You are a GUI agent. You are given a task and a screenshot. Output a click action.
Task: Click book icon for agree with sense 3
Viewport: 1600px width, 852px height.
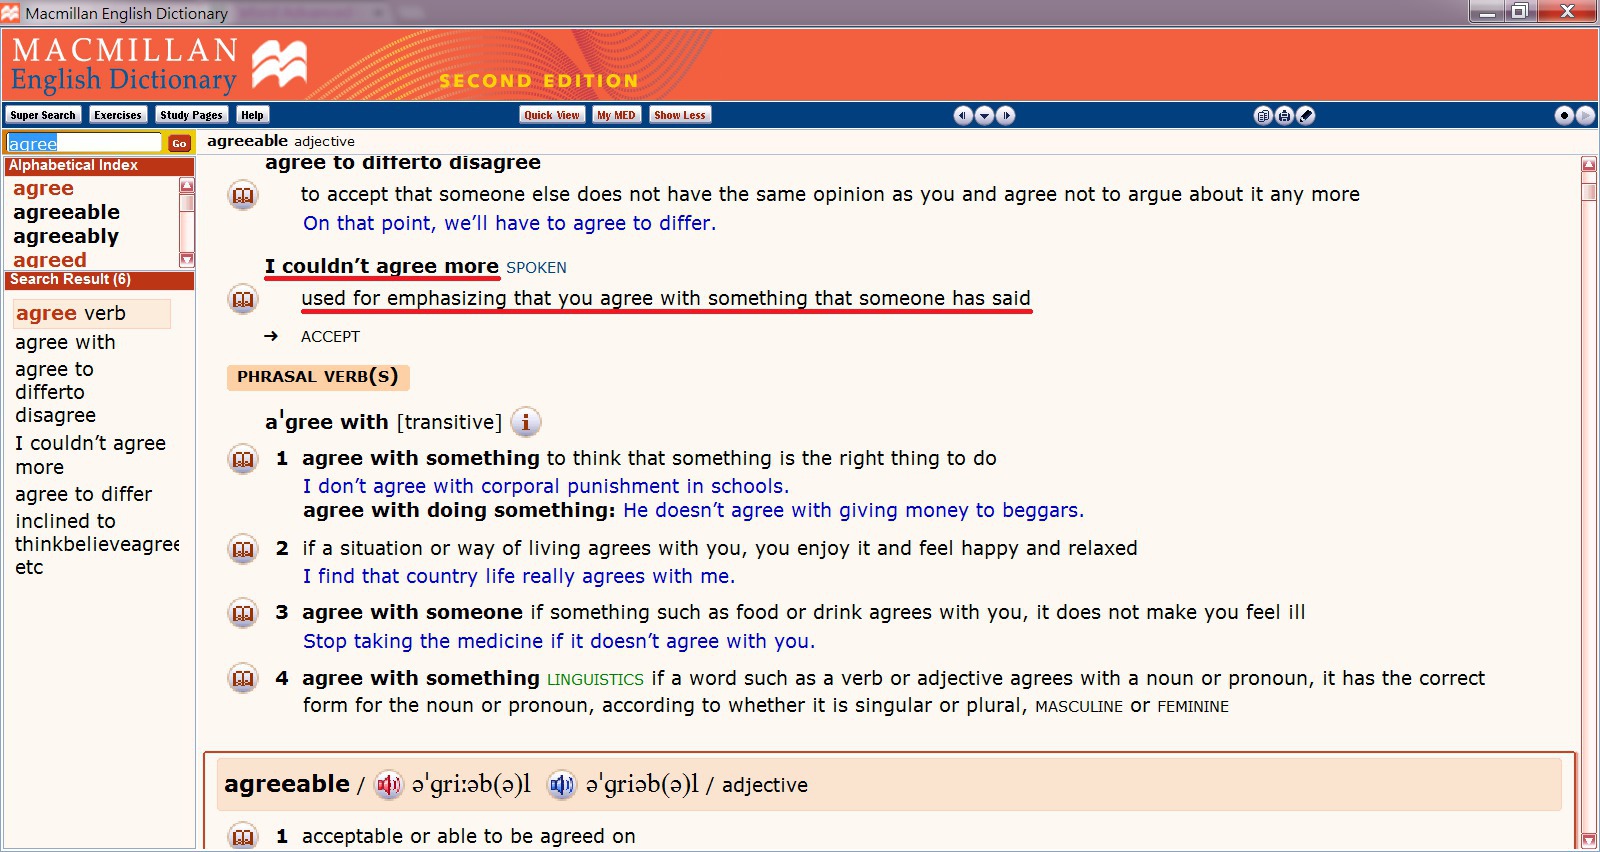(243, 613)
